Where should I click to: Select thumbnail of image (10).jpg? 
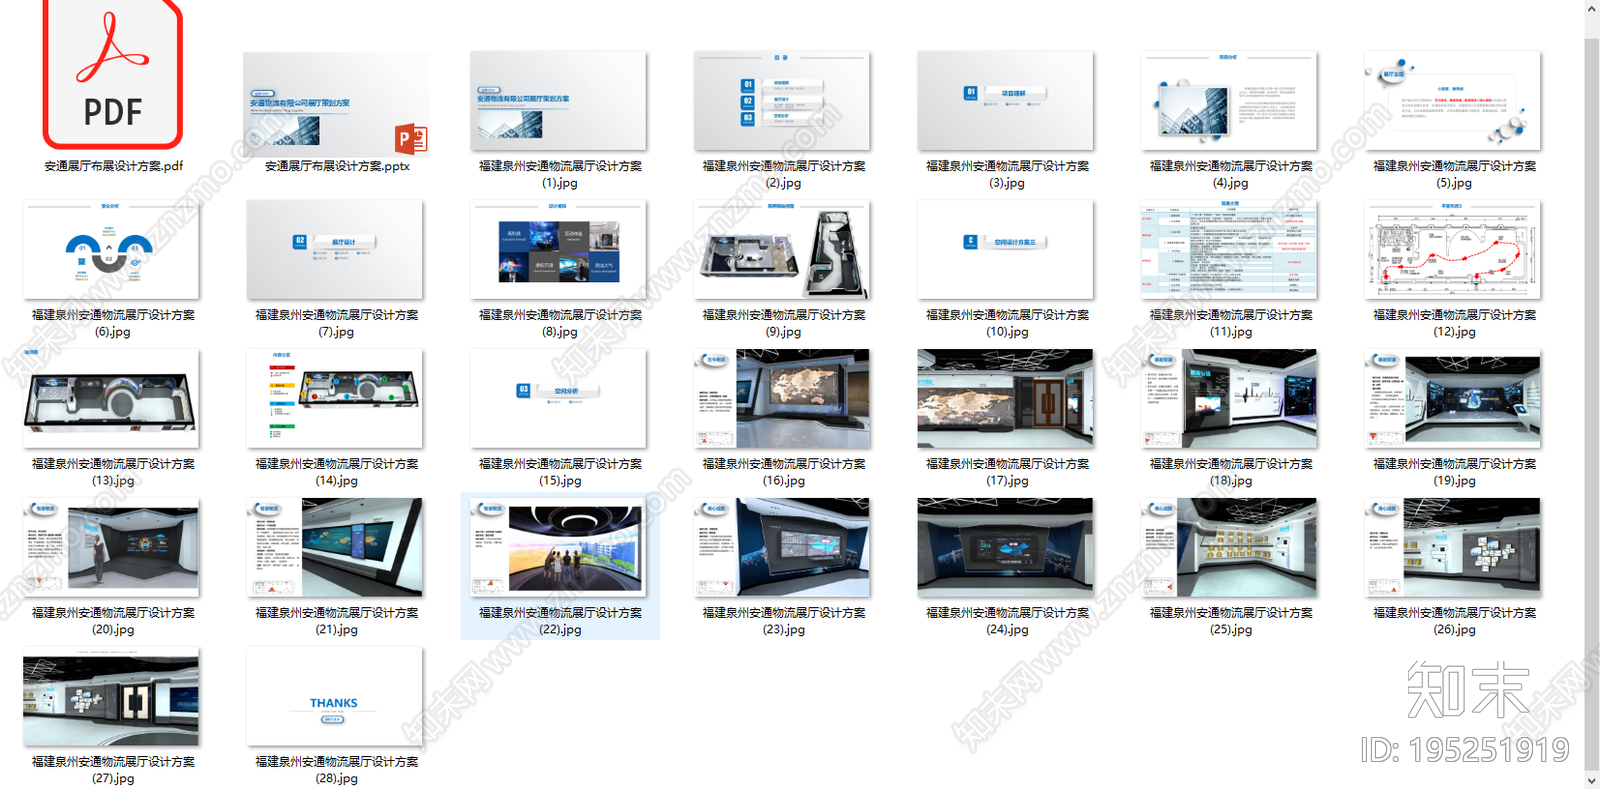[x=1005, y=250]
